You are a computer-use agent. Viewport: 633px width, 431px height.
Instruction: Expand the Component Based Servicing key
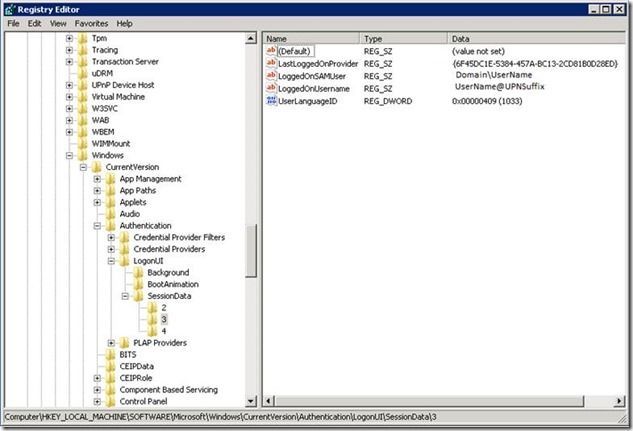97,390
